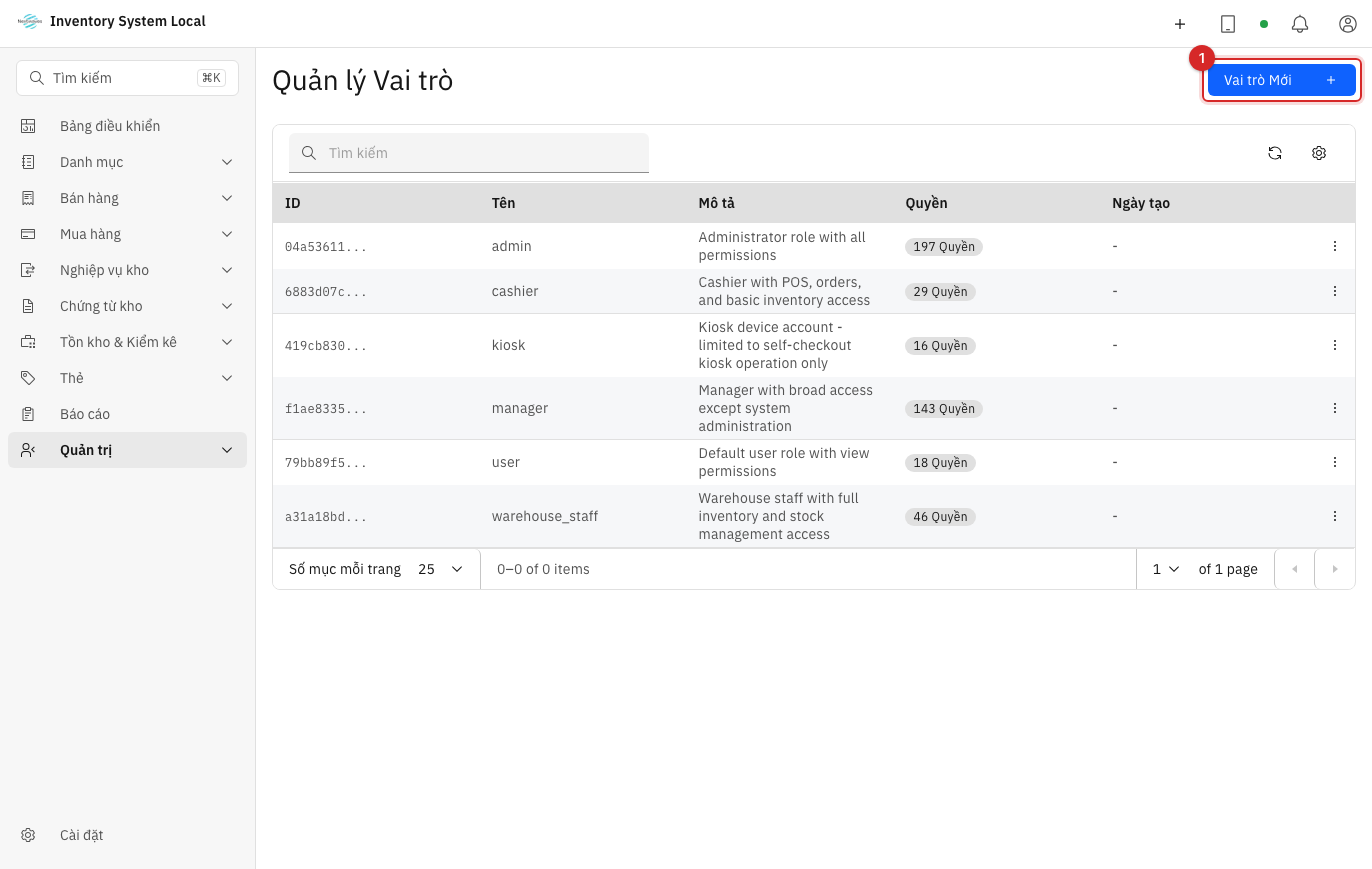Go to previous page arrow
The width and height of the screenshot is (1372, 869).
point(1295,569)
